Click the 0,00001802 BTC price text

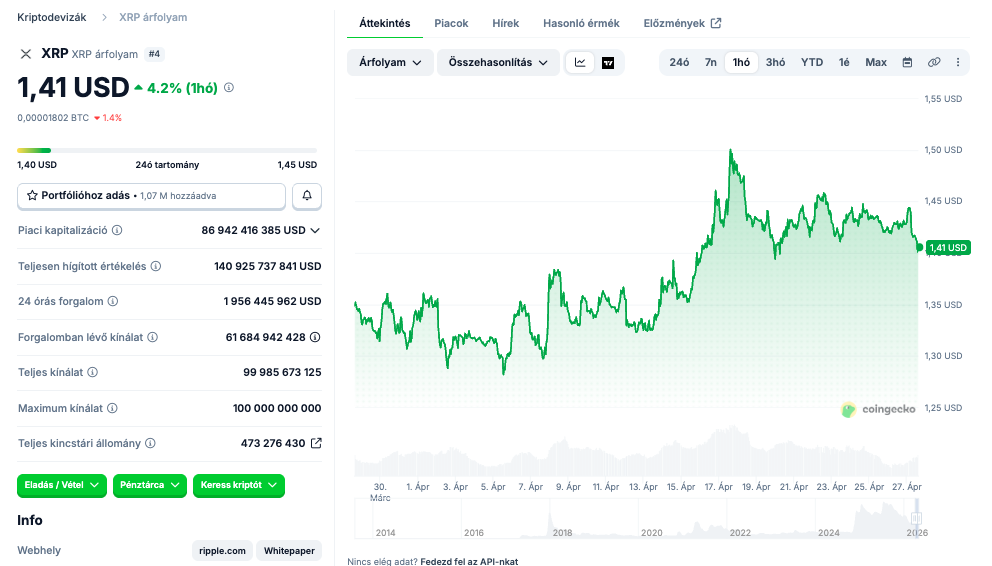(x=53, y=118)
